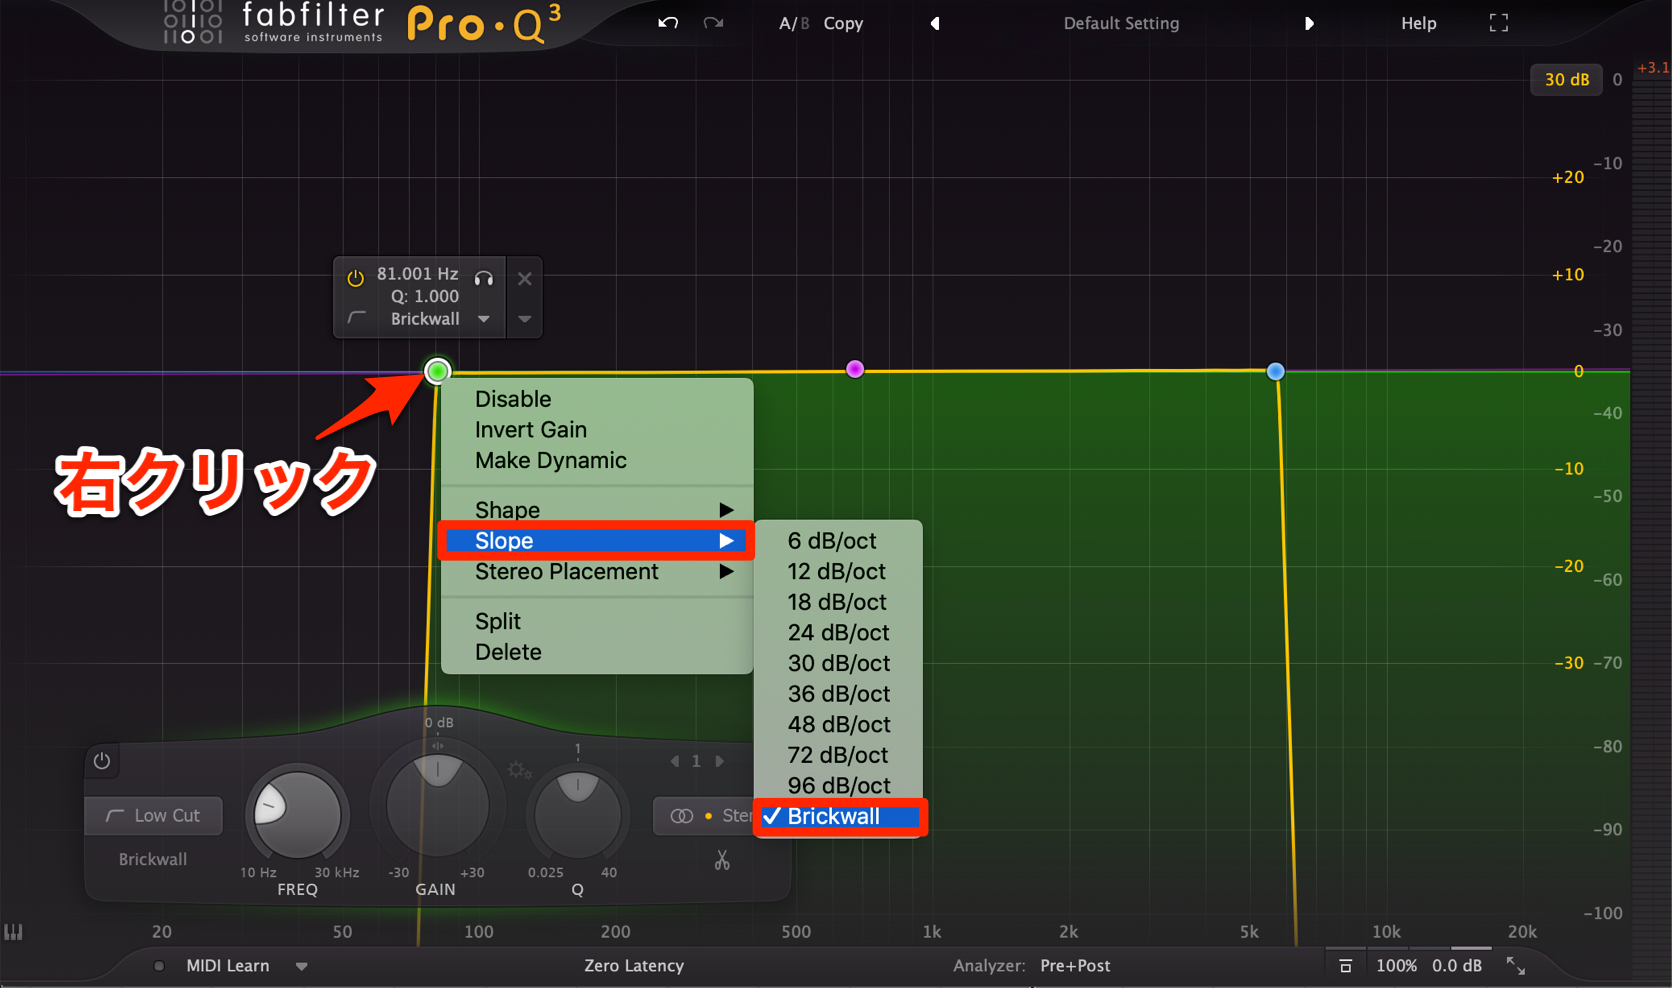Image resolution: width=1672 pixels, height=988 pixels.
Task: Select the checked Brickwall slope
Action: tap(838, 817)
